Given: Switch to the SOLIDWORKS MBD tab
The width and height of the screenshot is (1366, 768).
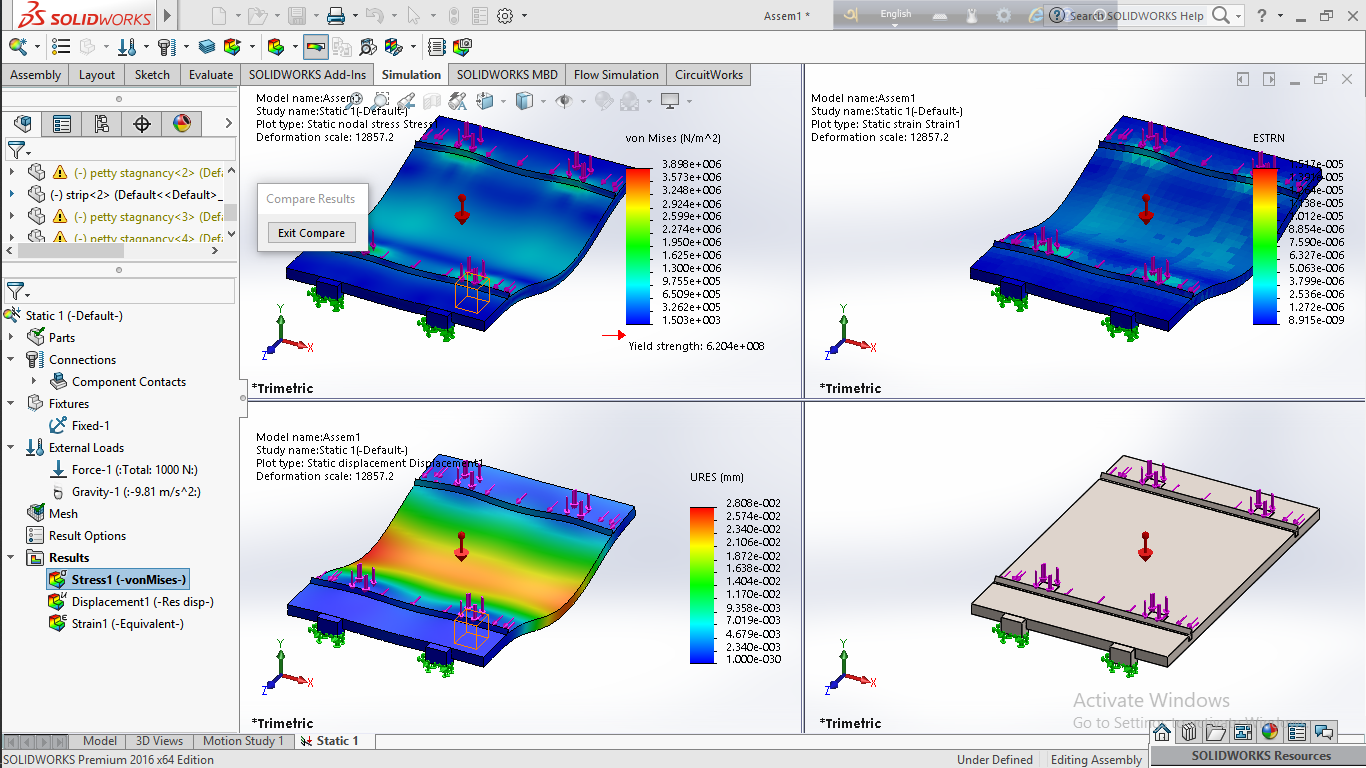Looking at the screenshot, I should [507, 75].
